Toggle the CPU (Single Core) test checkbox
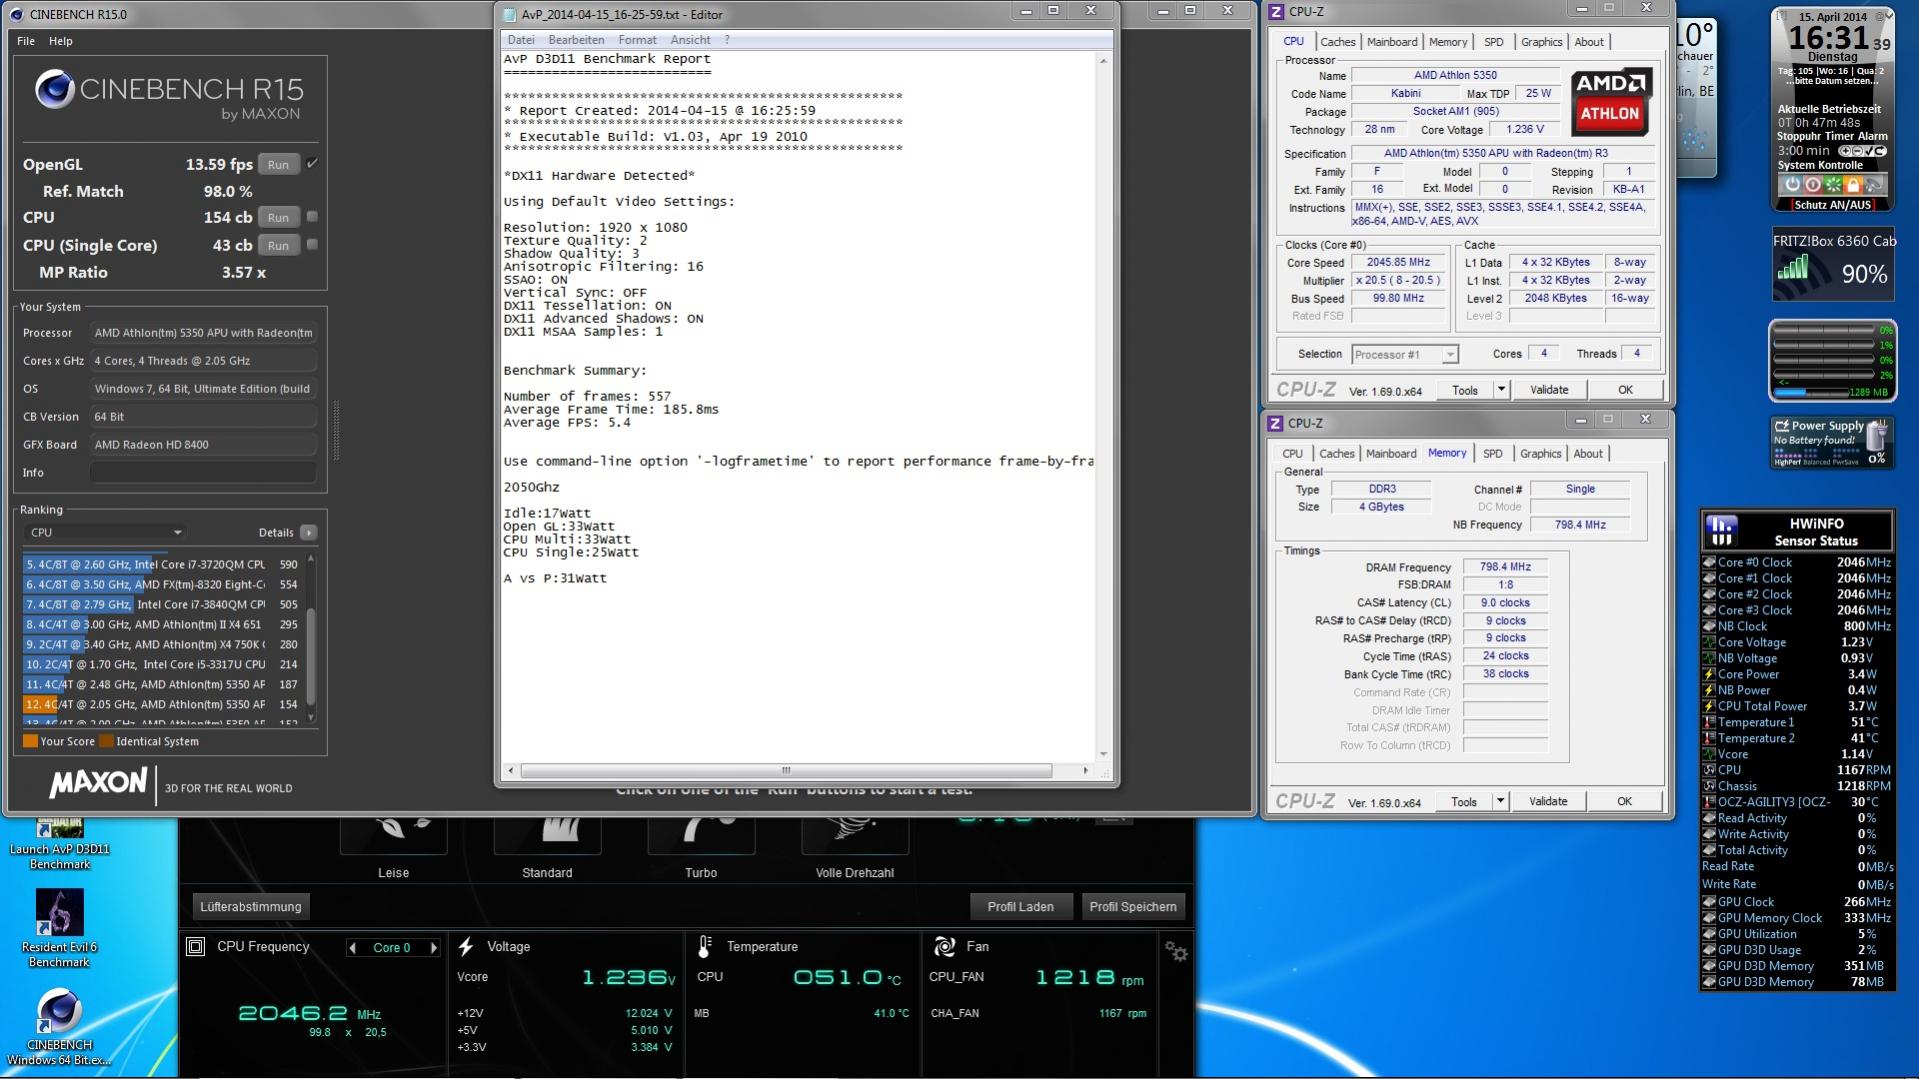This screenshot has height=1079, width=1919. pyautogui.click(x=312, y=245)
